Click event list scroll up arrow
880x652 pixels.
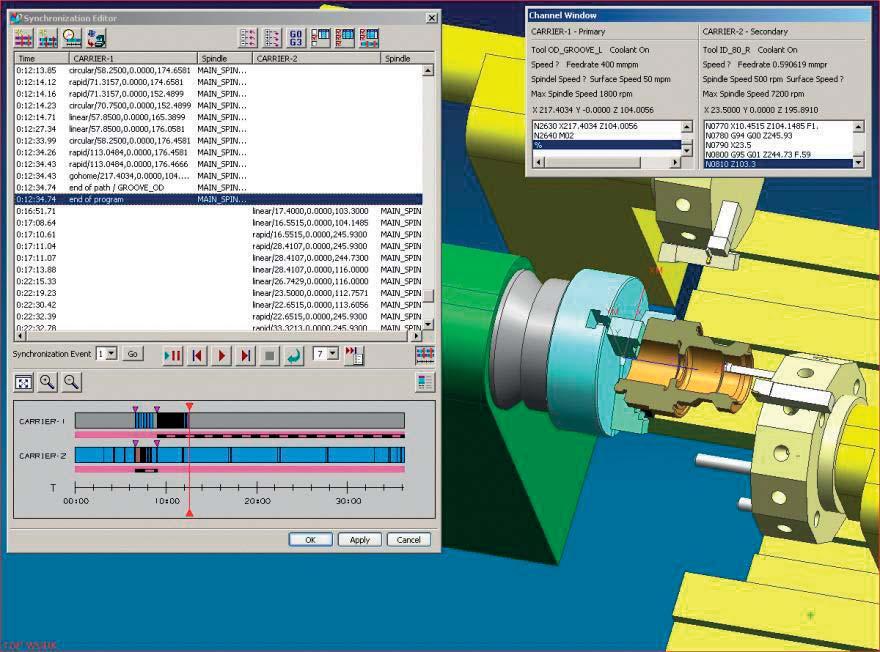tap(428, 71)
